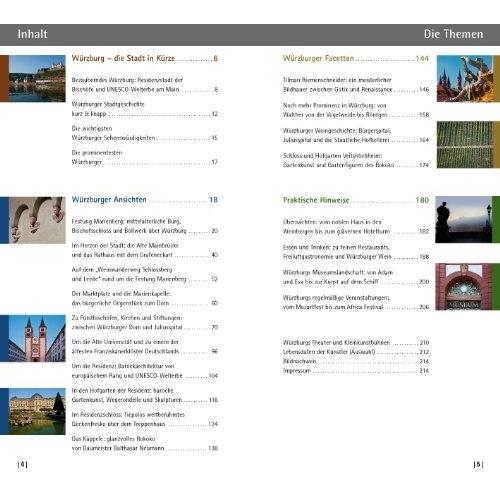Select the carved stone hands thumbnail

tap(37, 220)
